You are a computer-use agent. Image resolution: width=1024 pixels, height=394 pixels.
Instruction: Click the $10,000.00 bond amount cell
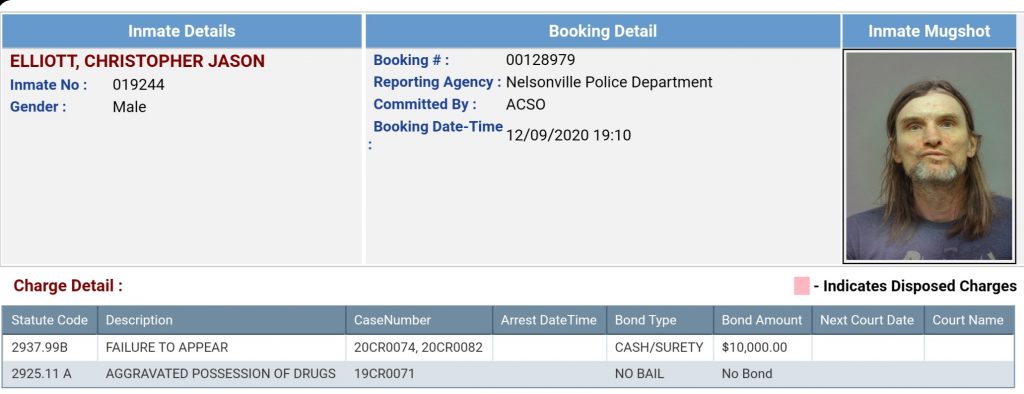pyautogui.click(x=762, y=348)
